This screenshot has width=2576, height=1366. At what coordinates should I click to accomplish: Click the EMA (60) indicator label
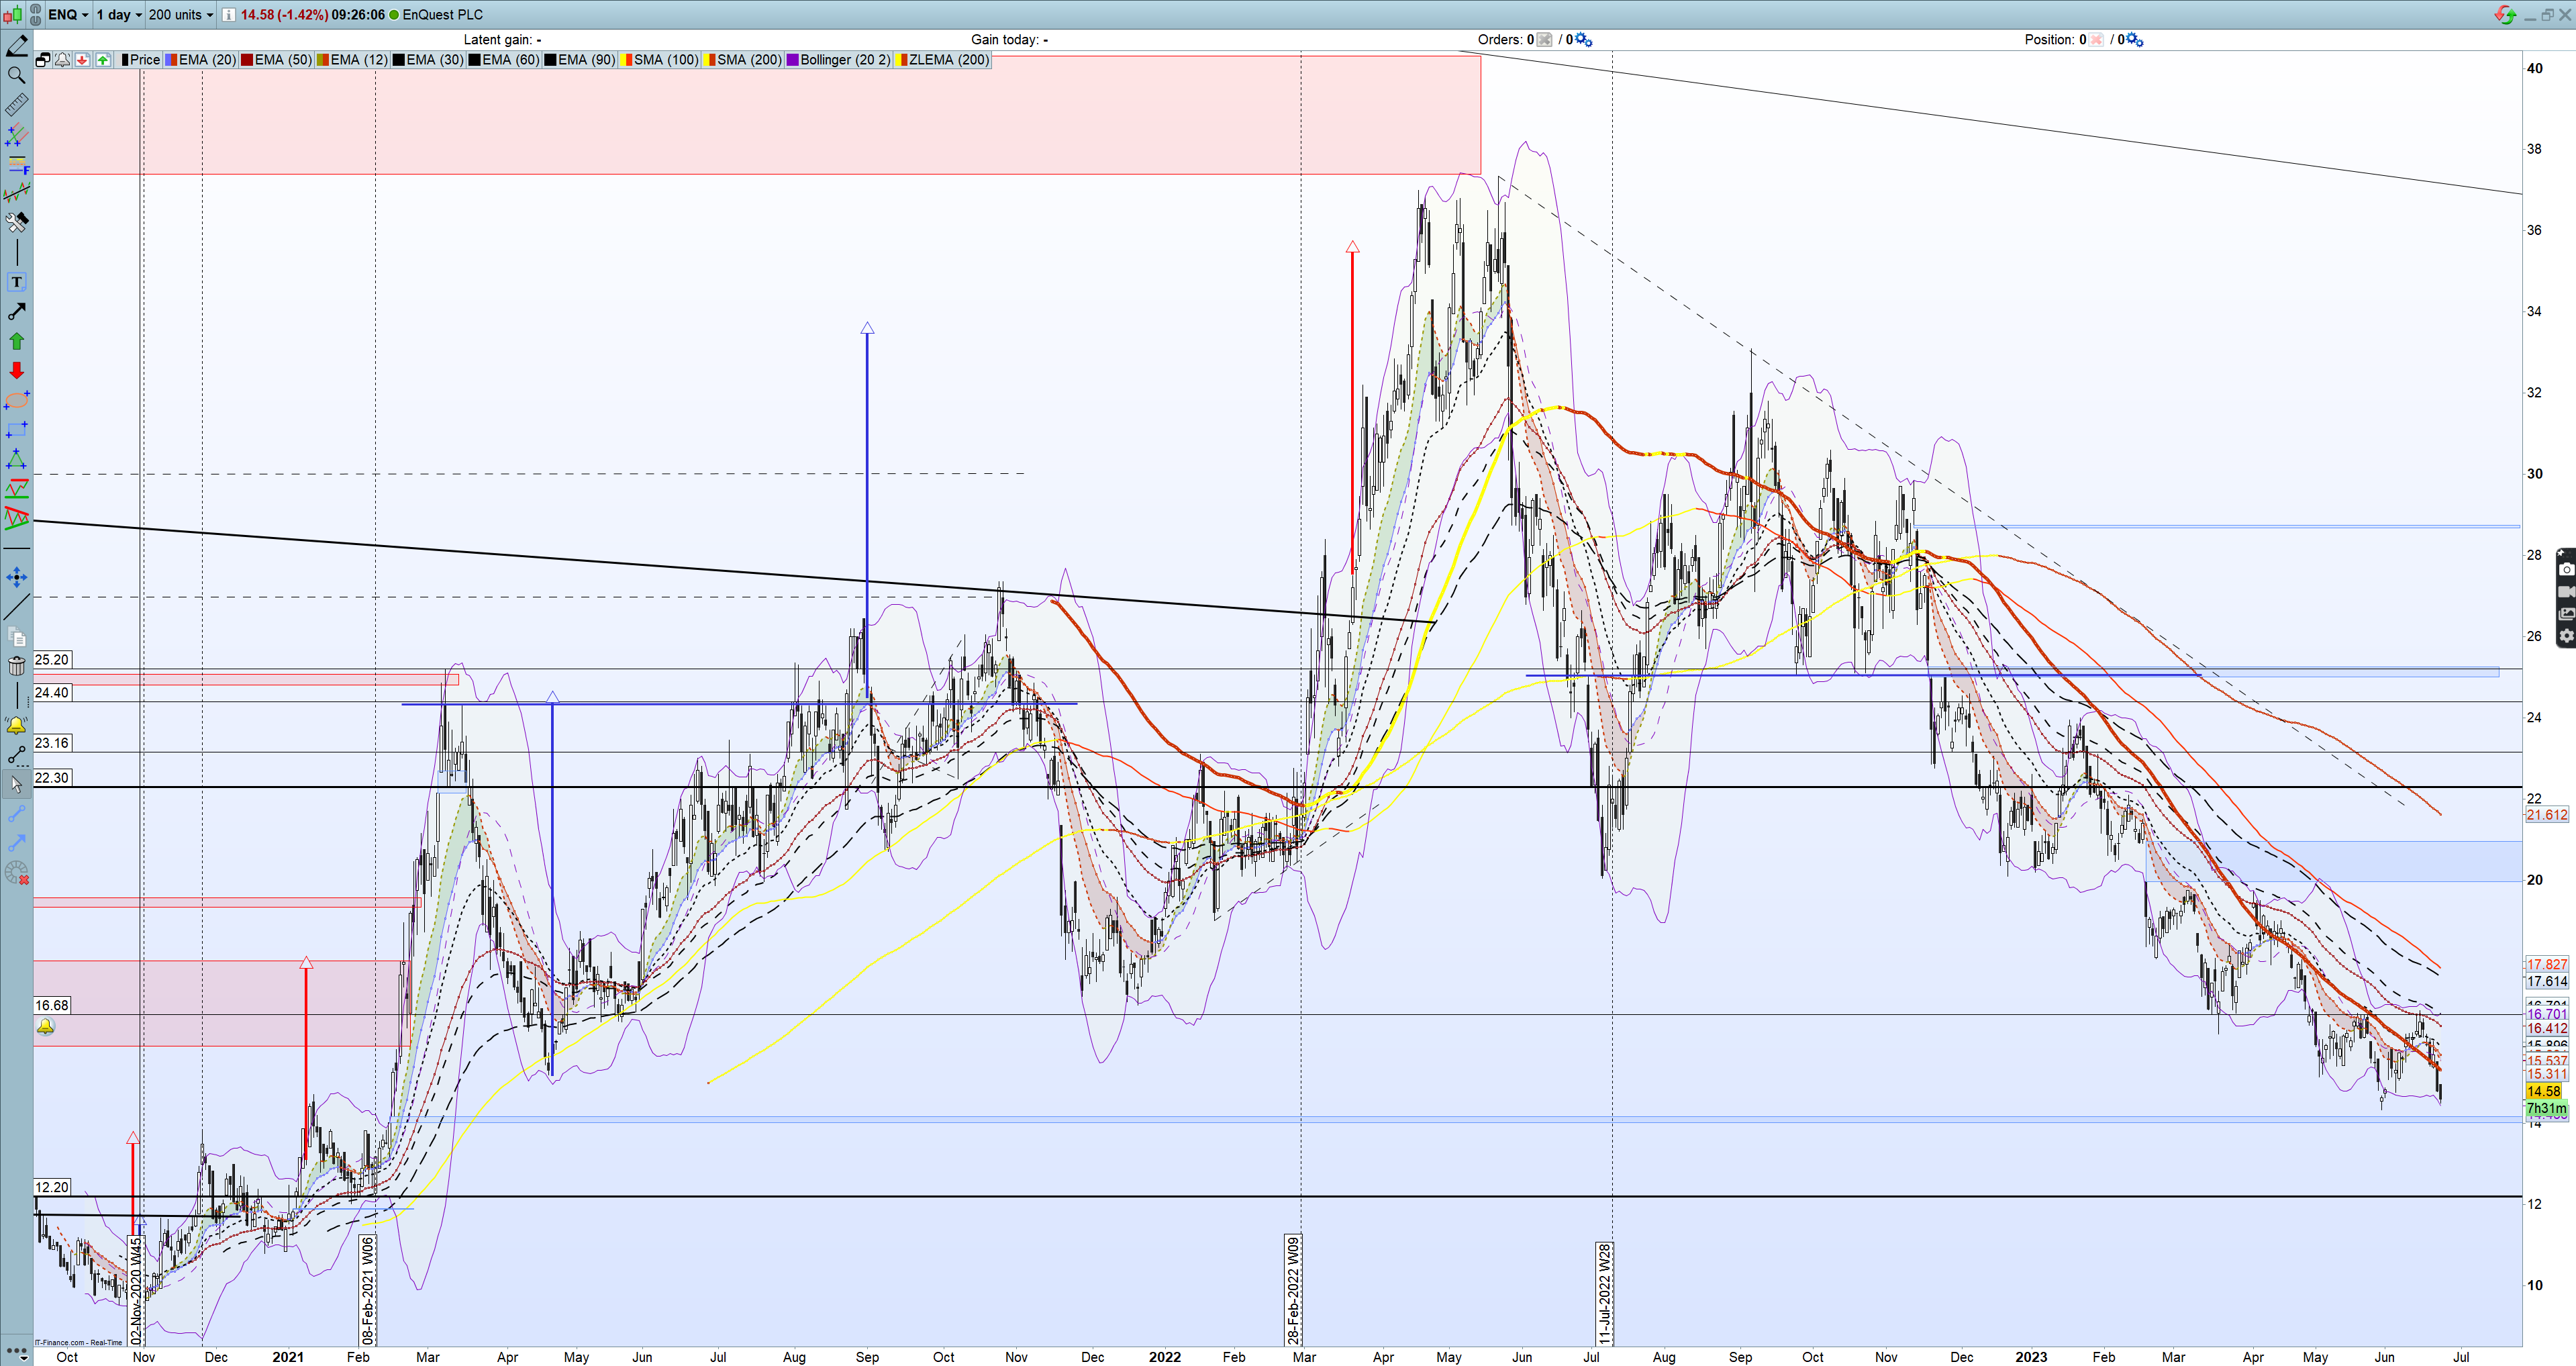(x=505, y=60)
